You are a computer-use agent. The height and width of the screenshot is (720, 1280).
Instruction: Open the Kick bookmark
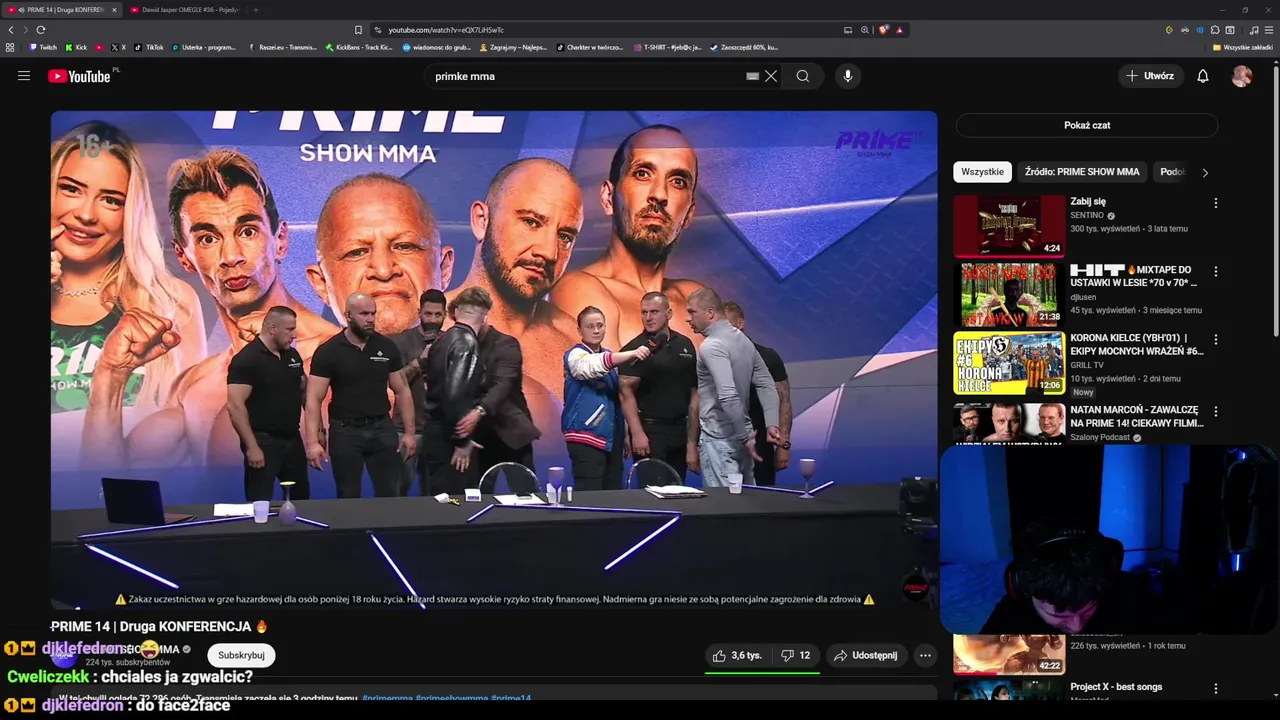click(x=76, y=47)
